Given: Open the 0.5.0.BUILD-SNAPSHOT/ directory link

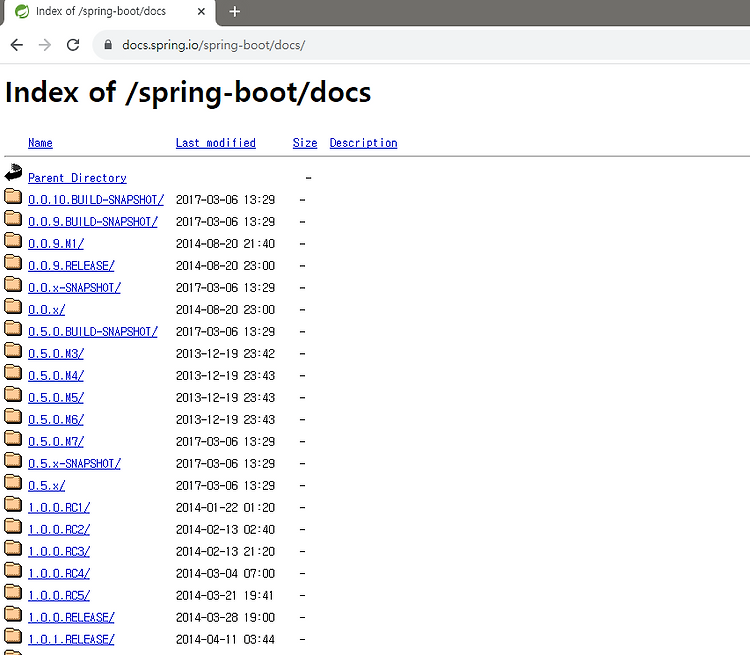Looking at the screenshot, I should (x=93, y=332).
